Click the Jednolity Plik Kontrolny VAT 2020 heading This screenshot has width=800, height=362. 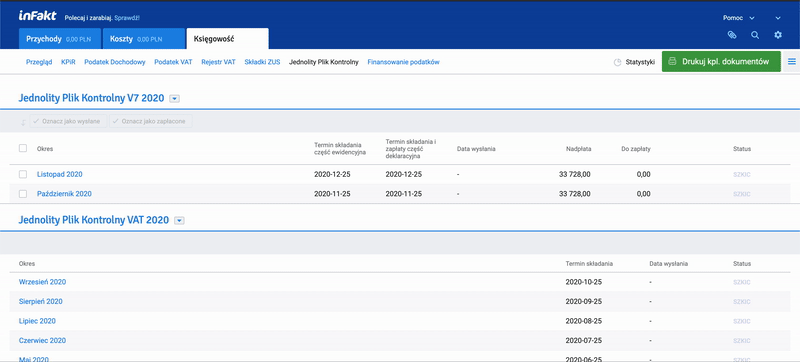[x=93, y=220]
